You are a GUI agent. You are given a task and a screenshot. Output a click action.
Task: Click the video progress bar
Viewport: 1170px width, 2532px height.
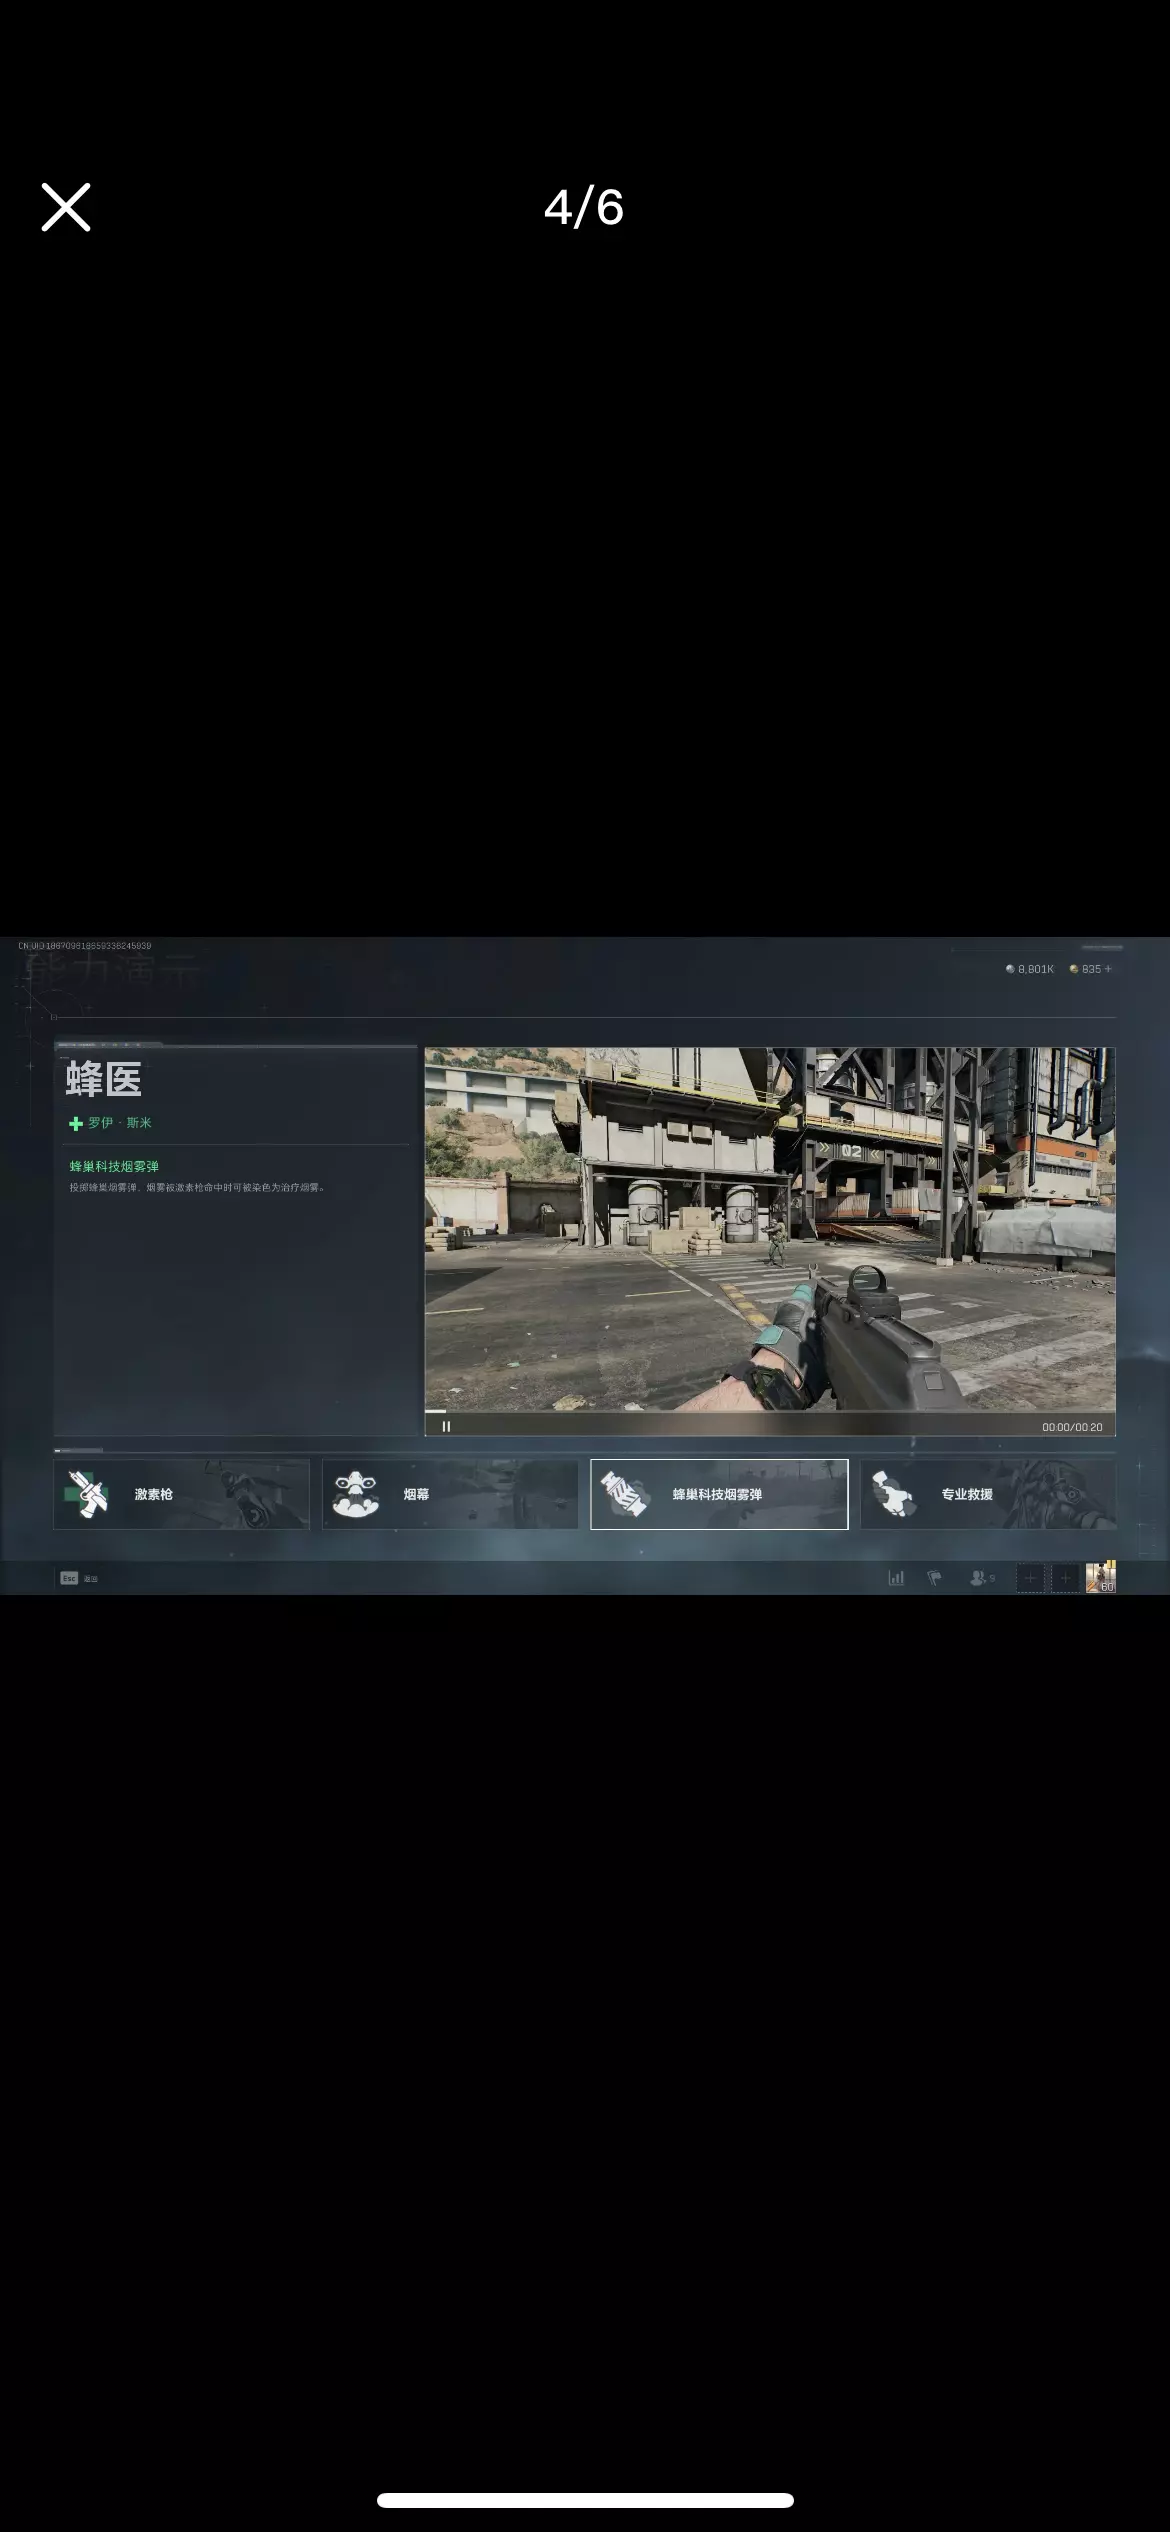click(770, 1411)
